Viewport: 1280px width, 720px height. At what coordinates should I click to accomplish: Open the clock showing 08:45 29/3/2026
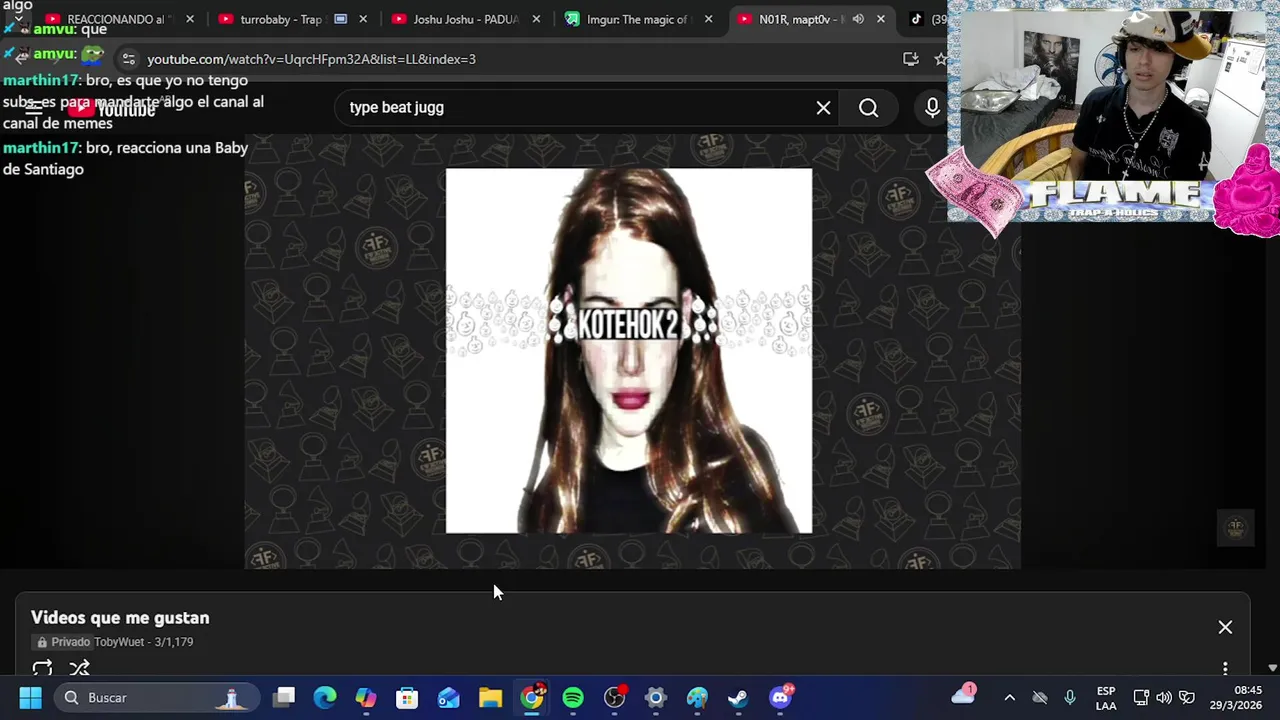click(x=1234, y=697)
